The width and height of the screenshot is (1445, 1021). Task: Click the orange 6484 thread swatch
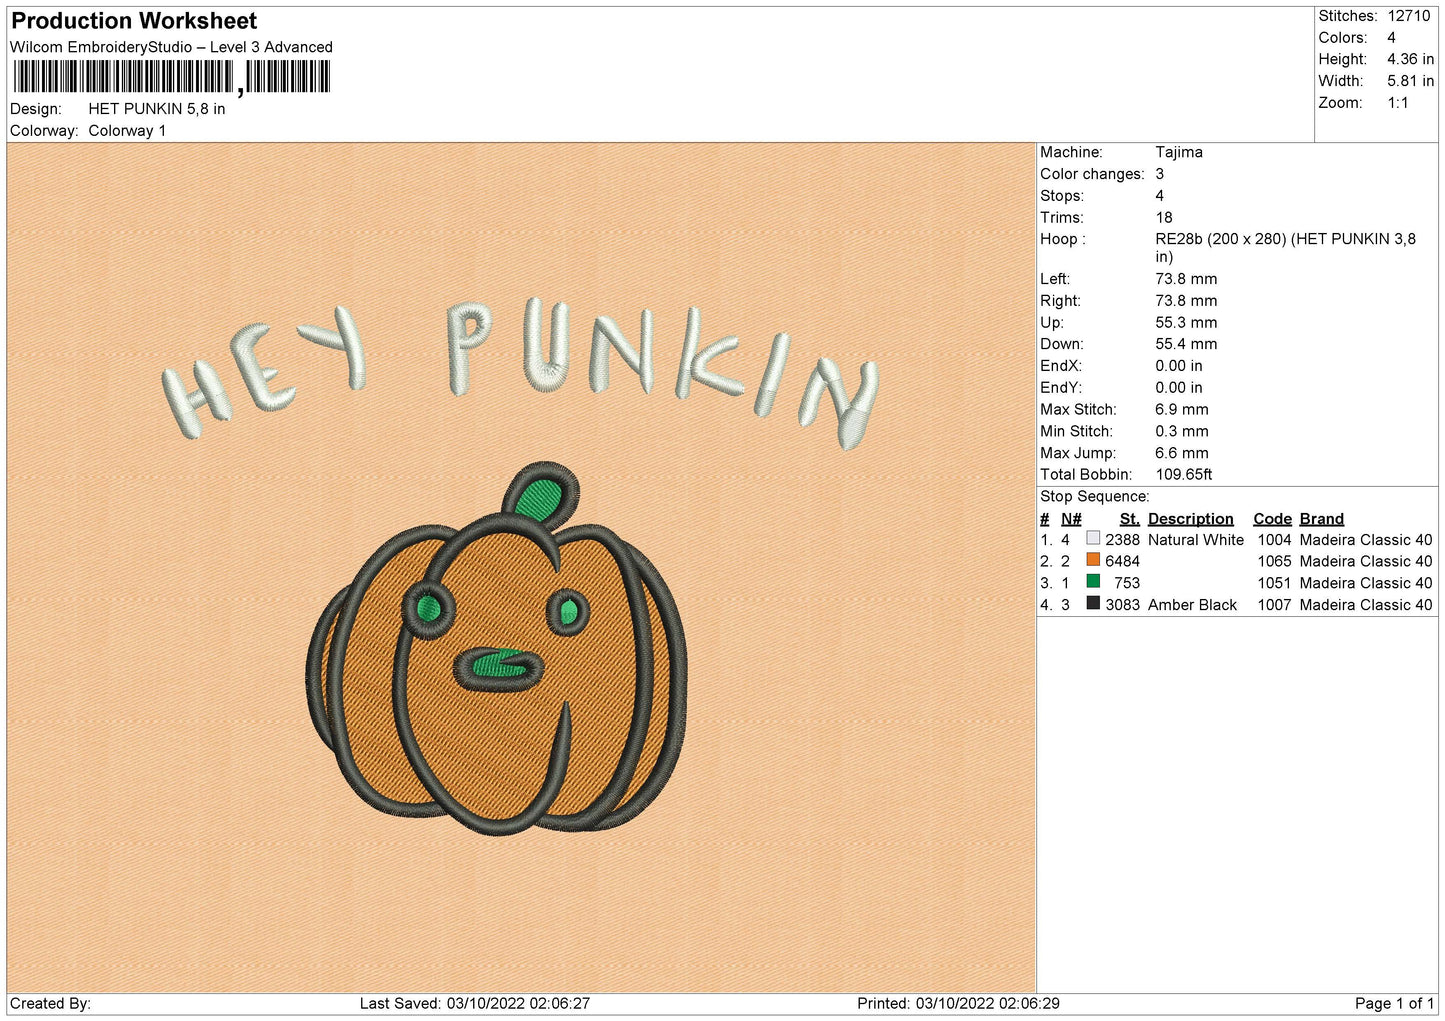[1093, 561]
